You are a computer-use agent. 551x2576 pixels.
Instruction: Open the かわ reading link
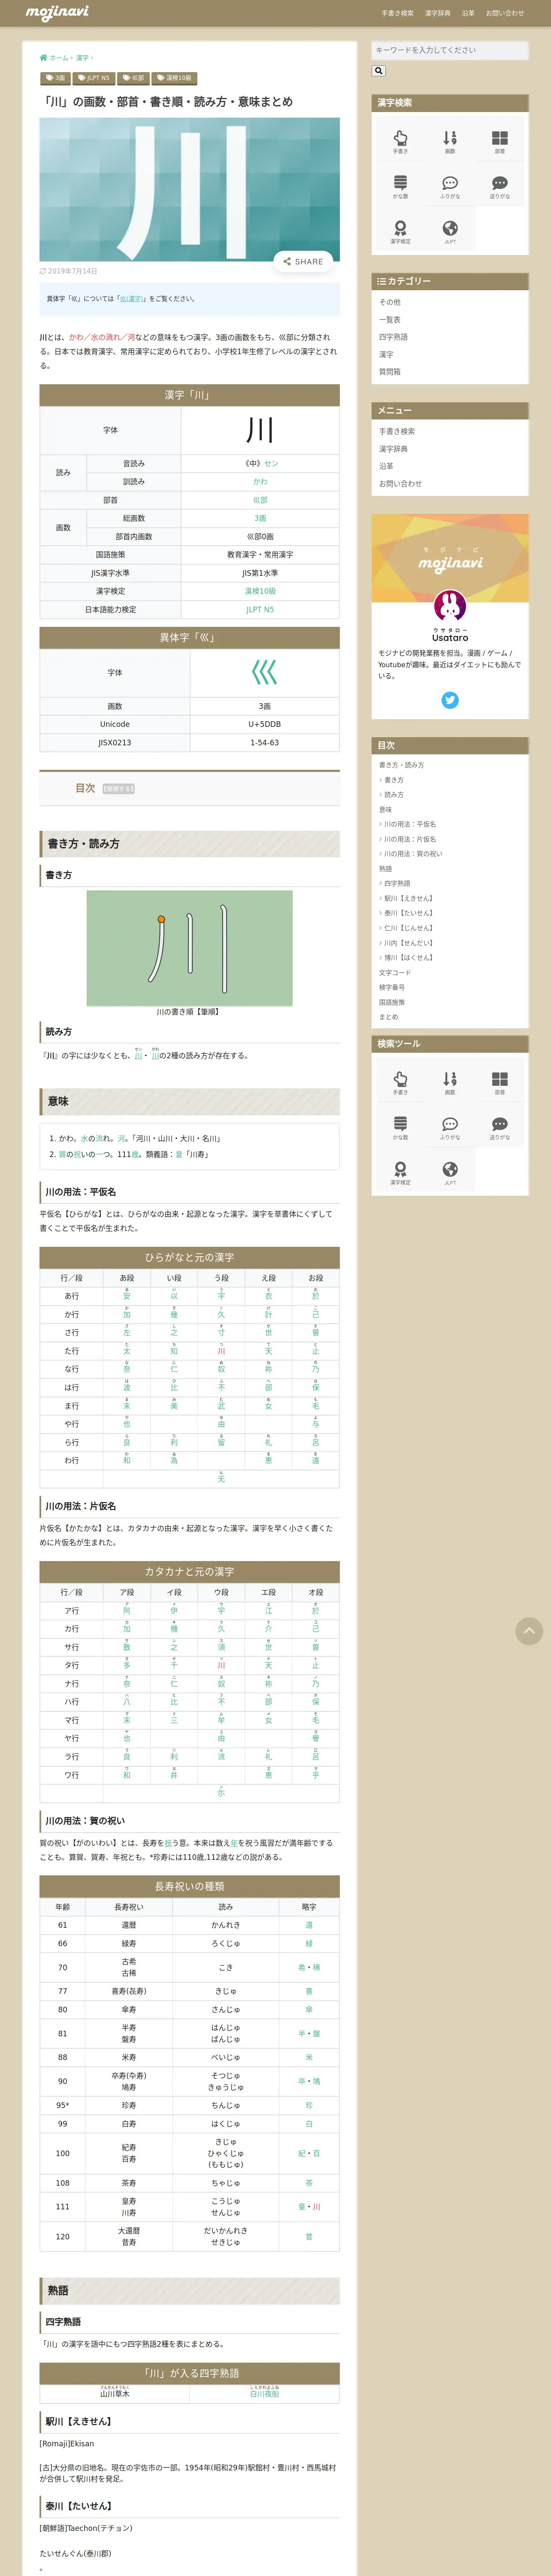tap(260, 482)
